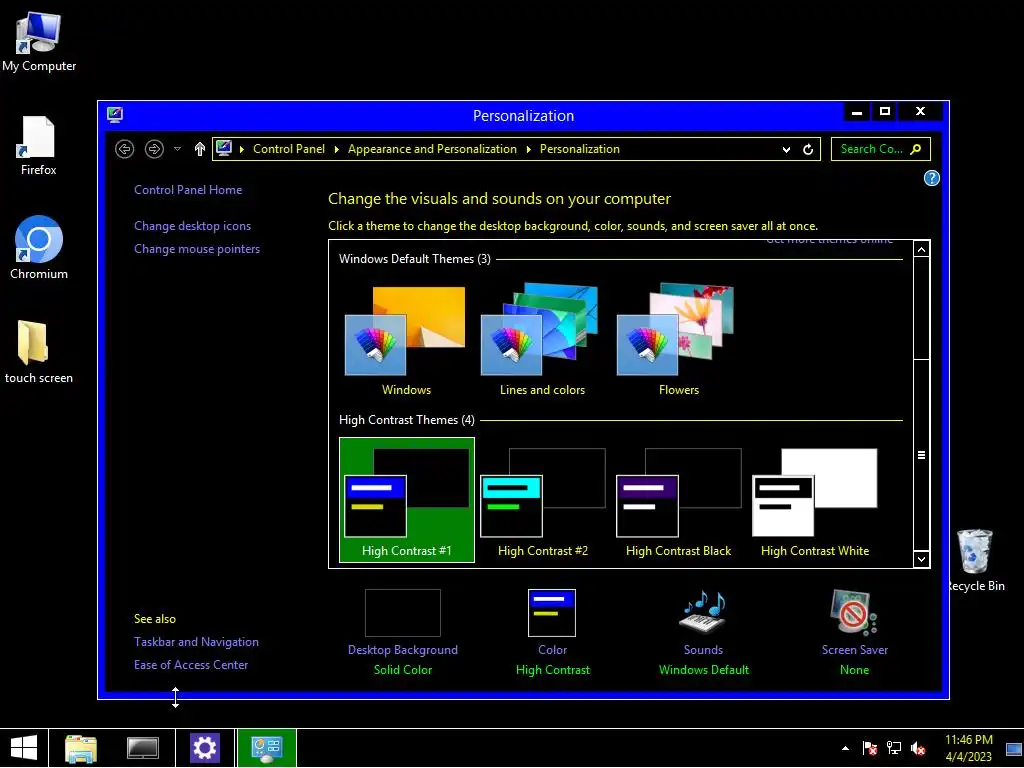The height and width of the screenshot is (768, 1024).
Task: Select the High Contrast #2 theme
Action: (543, 500)
